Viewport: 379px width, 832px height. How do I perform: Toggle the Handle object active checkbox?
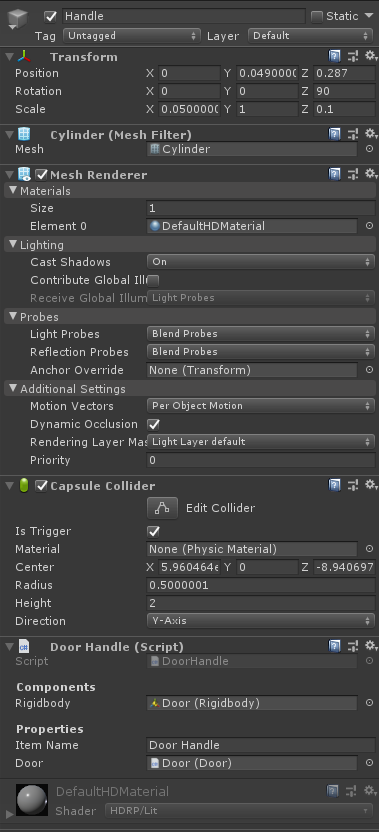tap(50, 16)
